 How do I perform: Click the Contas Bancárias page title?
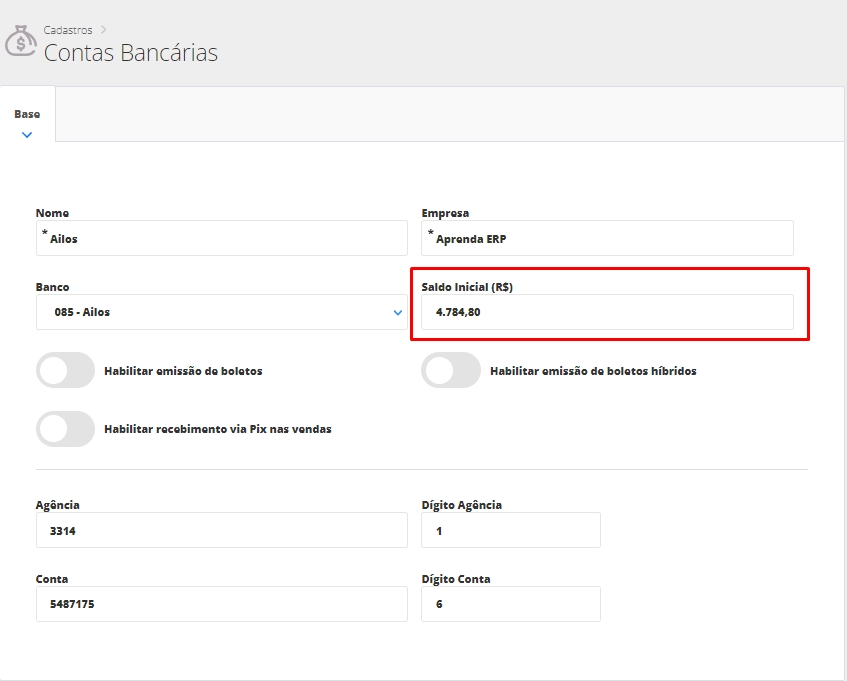130,53
